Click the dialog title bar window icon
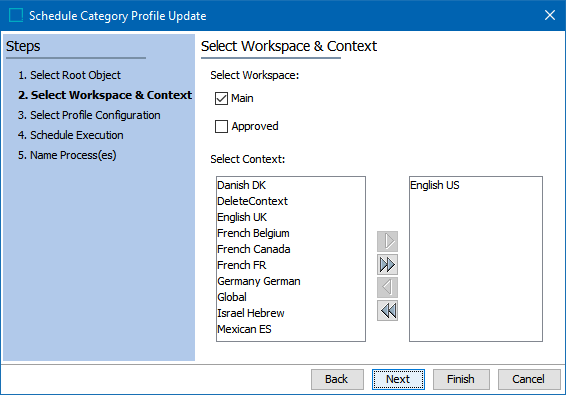The image size is (566, 395). pyautogui.click(x=16, y=16)
